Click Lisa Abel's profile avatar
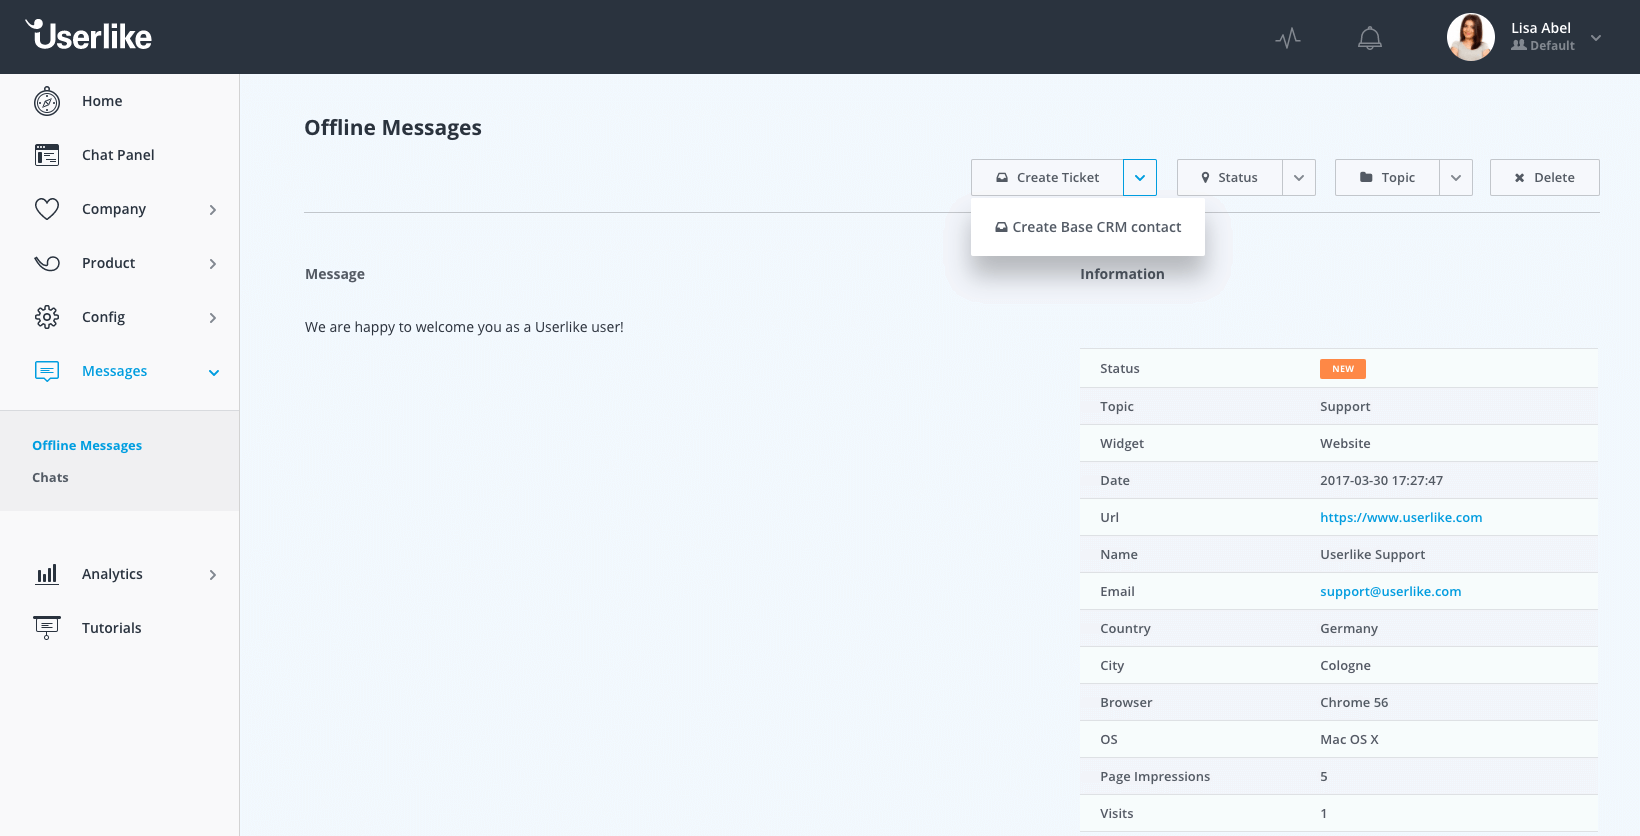Screen dimensions: 1640x836 pos(1470,37)
